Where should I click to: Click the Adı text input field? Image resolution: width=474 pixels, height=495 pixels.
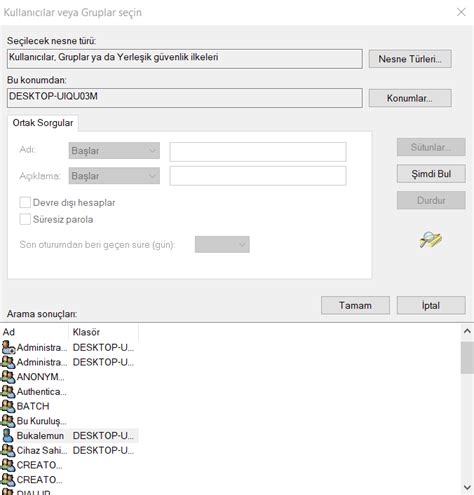(258, 152)
